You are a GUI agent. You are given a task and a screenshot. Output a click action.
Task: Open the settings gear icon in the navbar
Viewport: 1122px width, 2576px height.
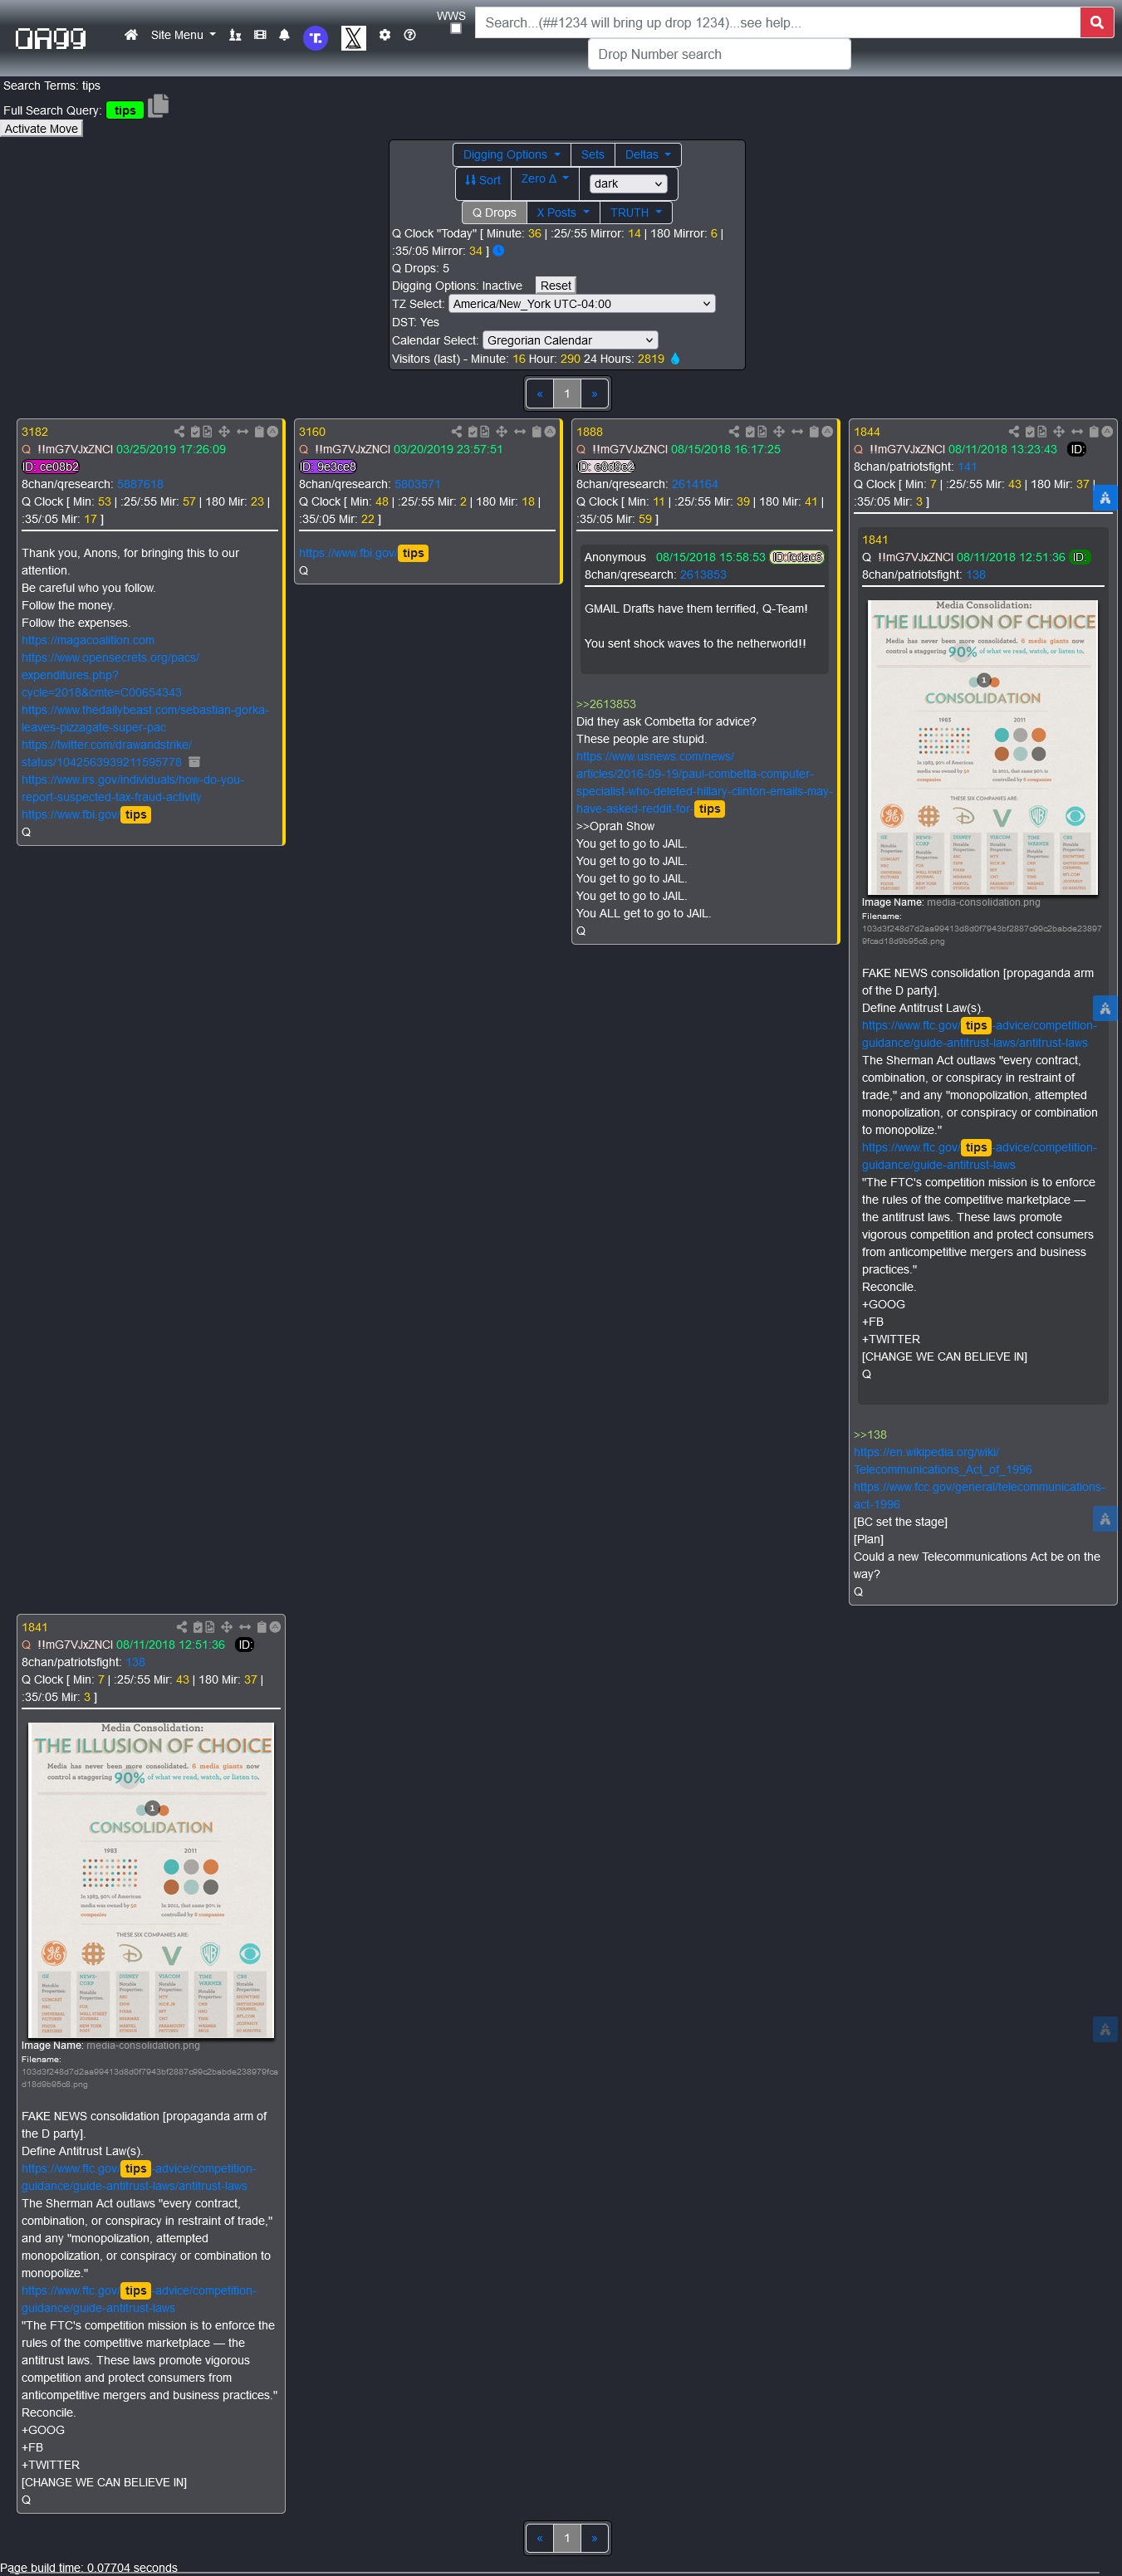(385, 35)
